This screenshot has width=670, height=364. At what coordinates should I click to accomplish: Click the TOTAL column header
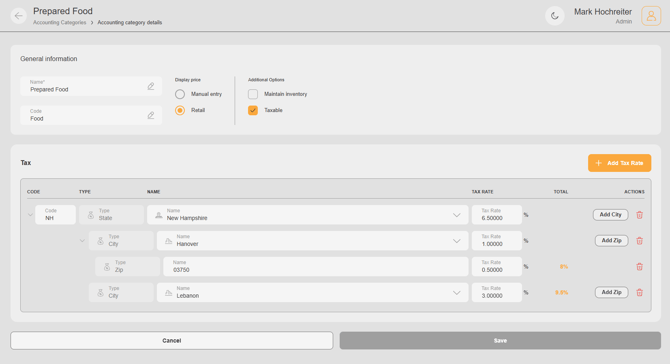click(x=561, y=192)
